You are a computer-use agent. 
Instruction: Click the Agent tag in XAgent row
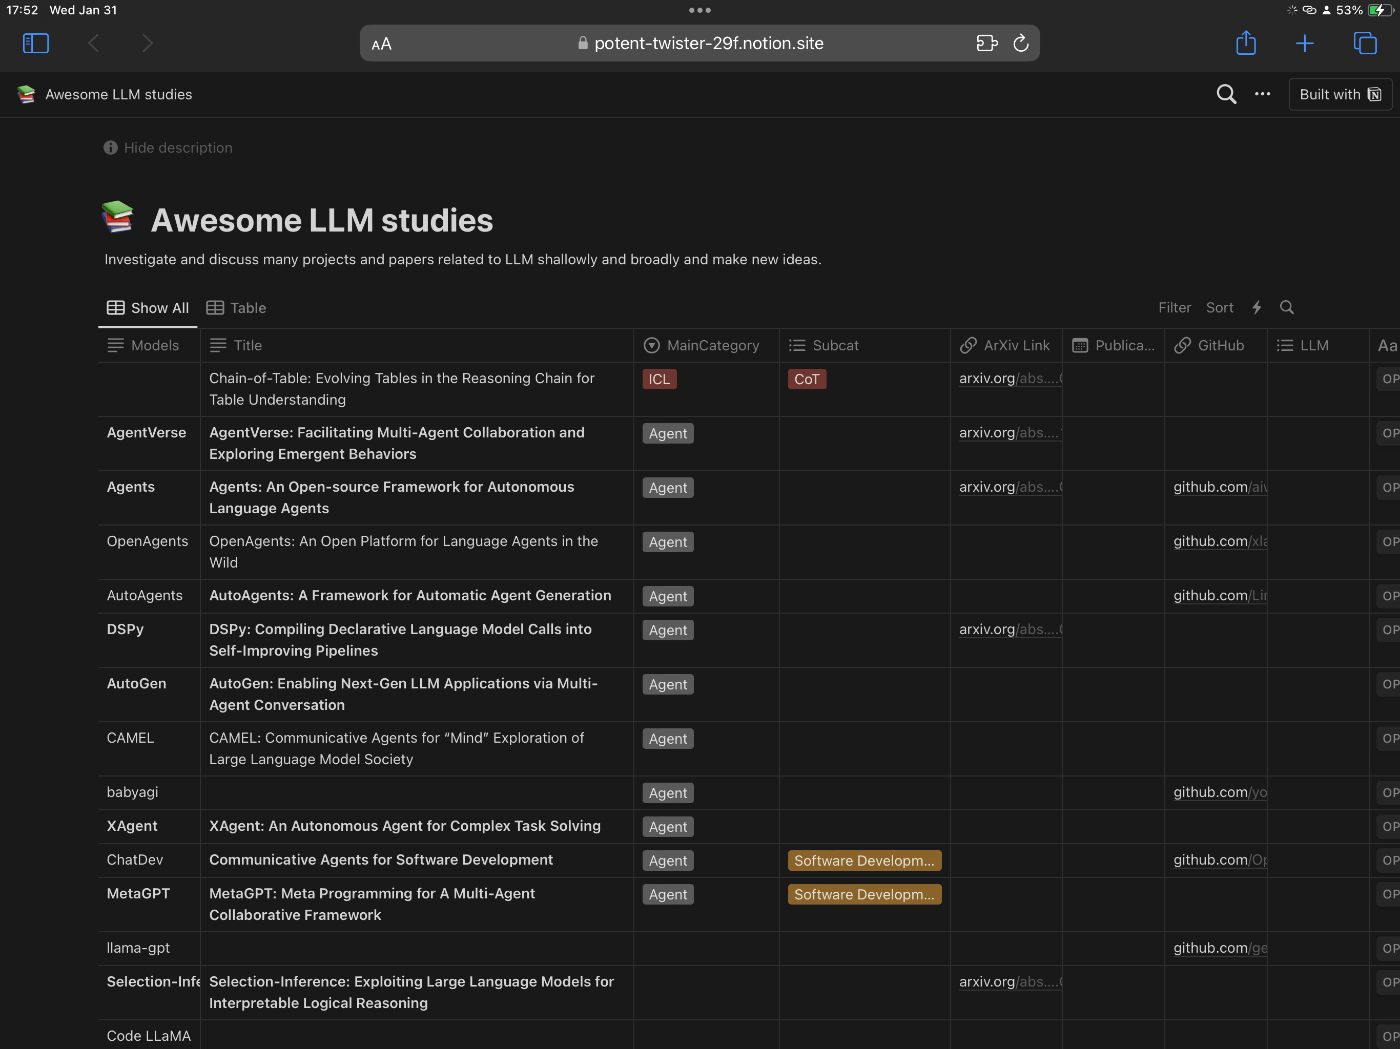668,827
